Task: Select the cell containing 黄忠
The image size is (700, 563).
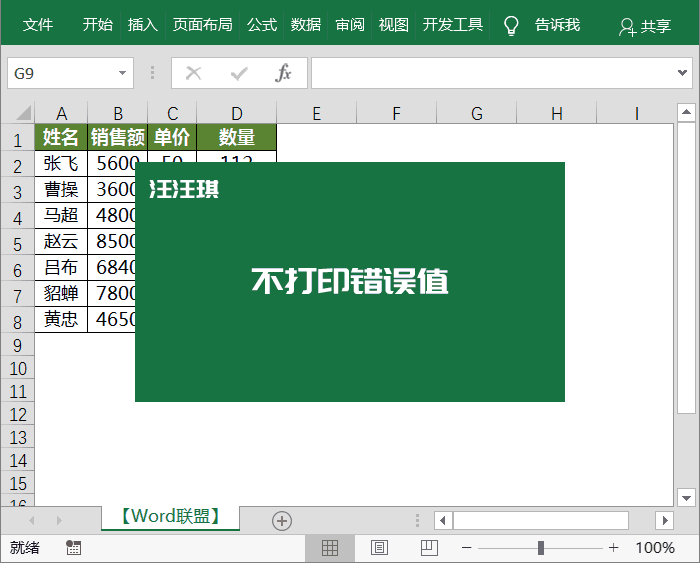Action: click(x=61, y=319)
